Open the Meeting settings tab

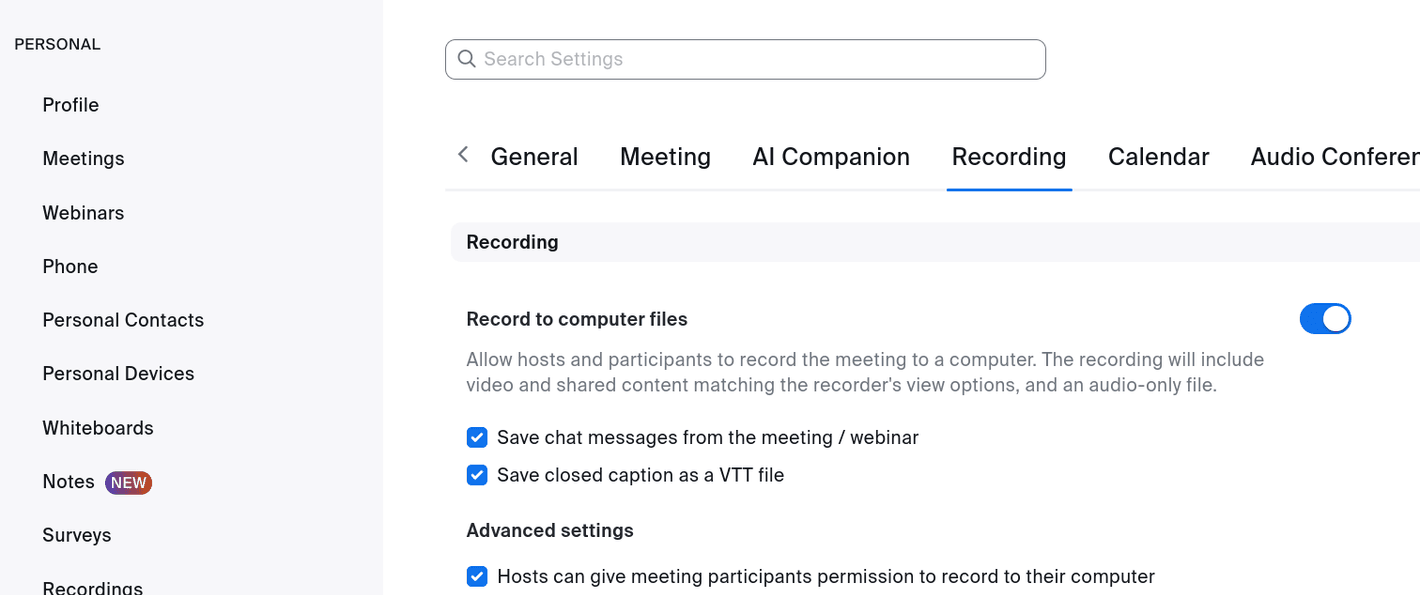pyautogui.click(x=665, y=157)
